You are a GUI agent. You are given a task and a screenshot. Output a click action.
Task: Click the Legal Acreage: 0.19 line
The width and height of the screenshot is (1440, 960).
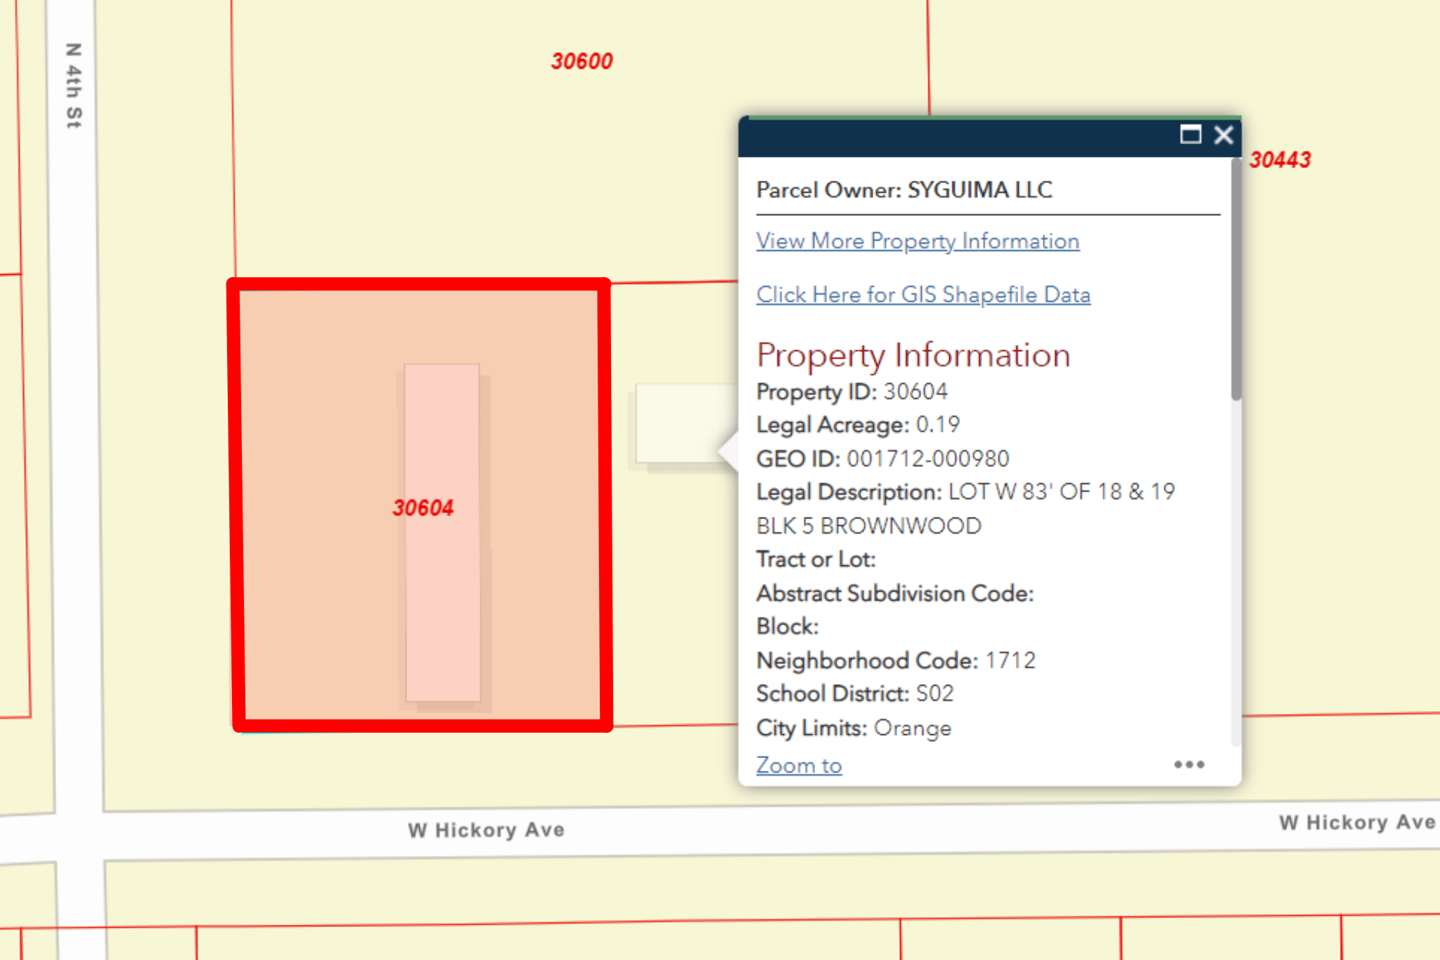[x=858, y=425]
